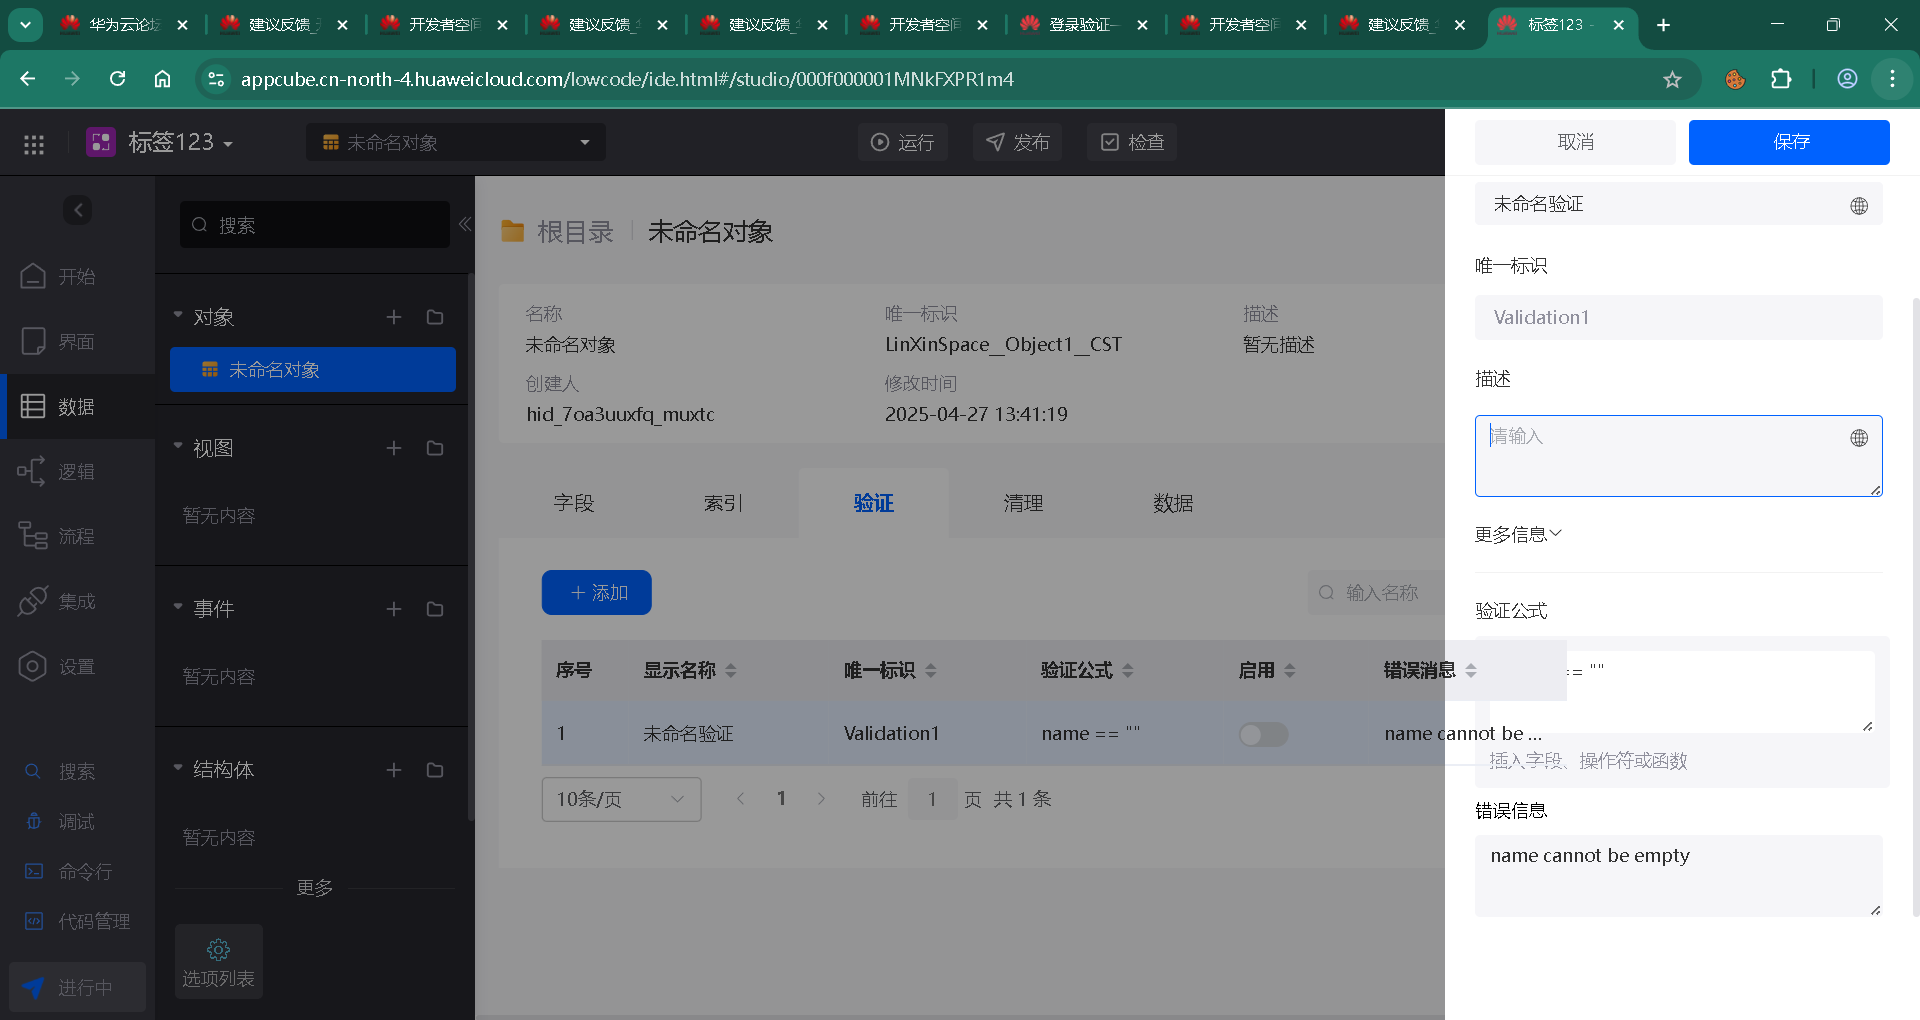Click into the 描述 description textarea
1920x1020 pixels.
coord(1678,456)
